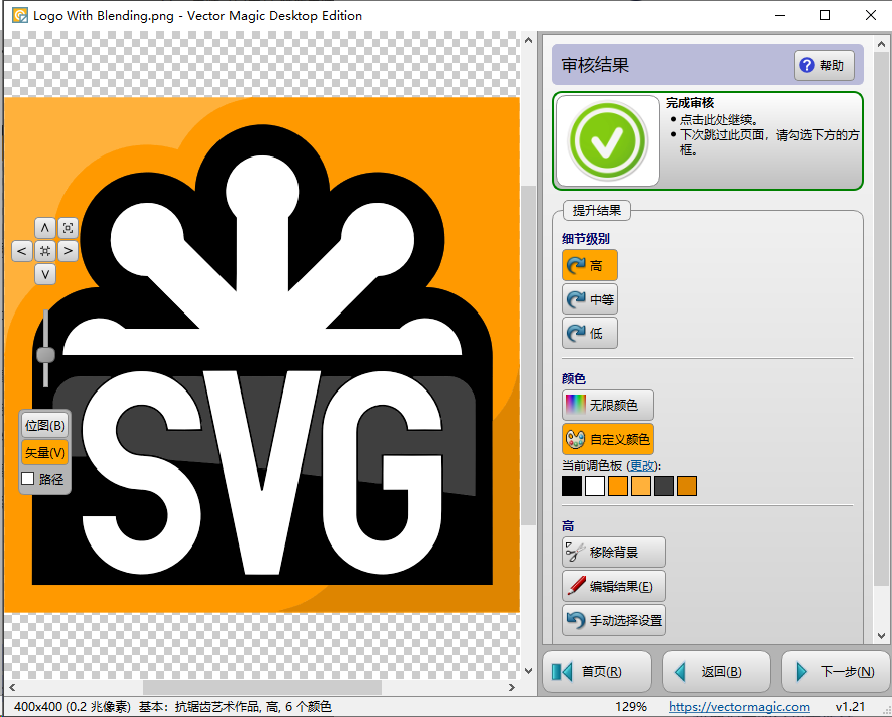Select 高 detail level
The width and height of the screenshot is (892, 717).
(589, 265)
